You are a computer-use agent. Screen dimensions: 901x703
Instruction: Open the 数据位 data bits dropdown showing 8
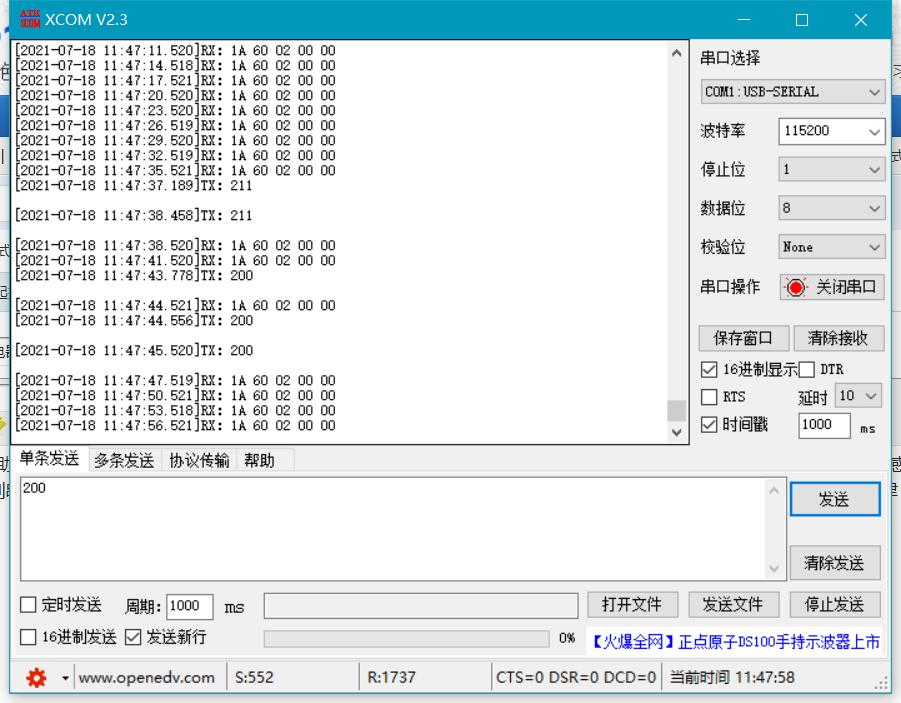(831, 208)
